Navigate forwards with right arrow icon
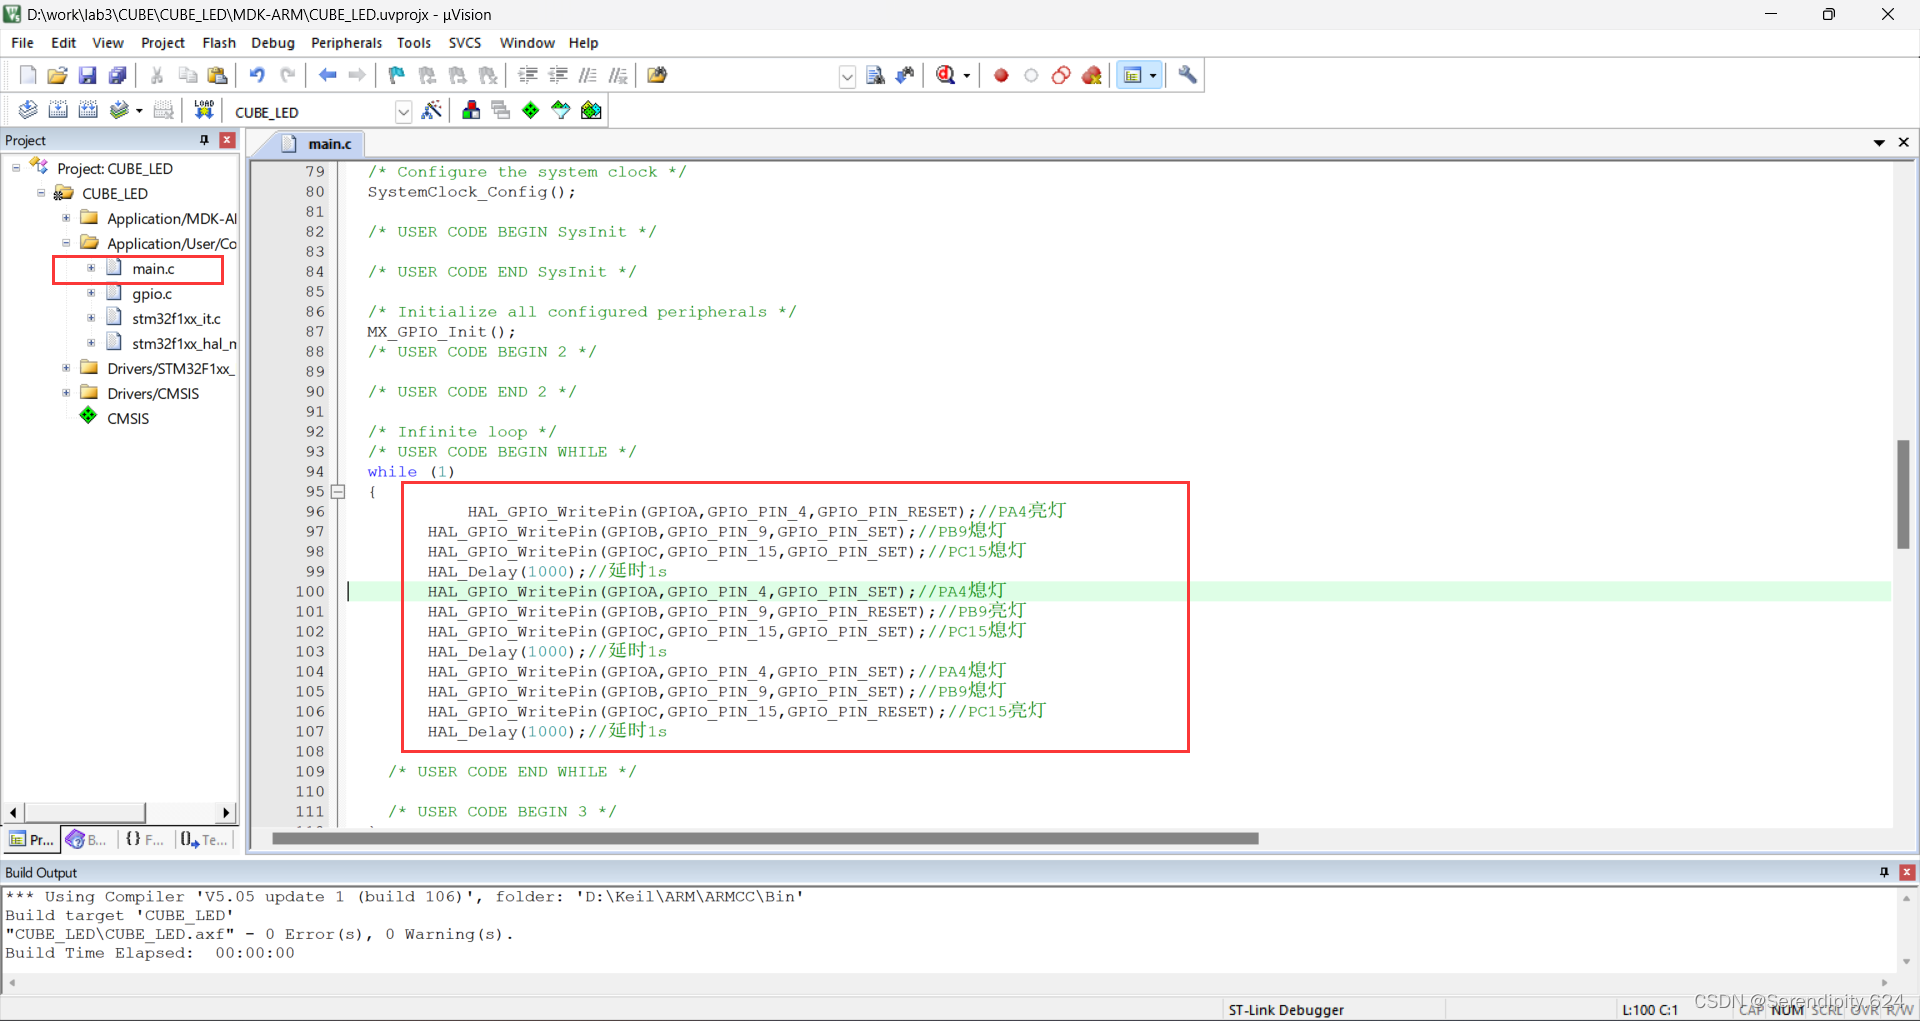This screenshot has height=1021, width=1920. coord(357,75)
